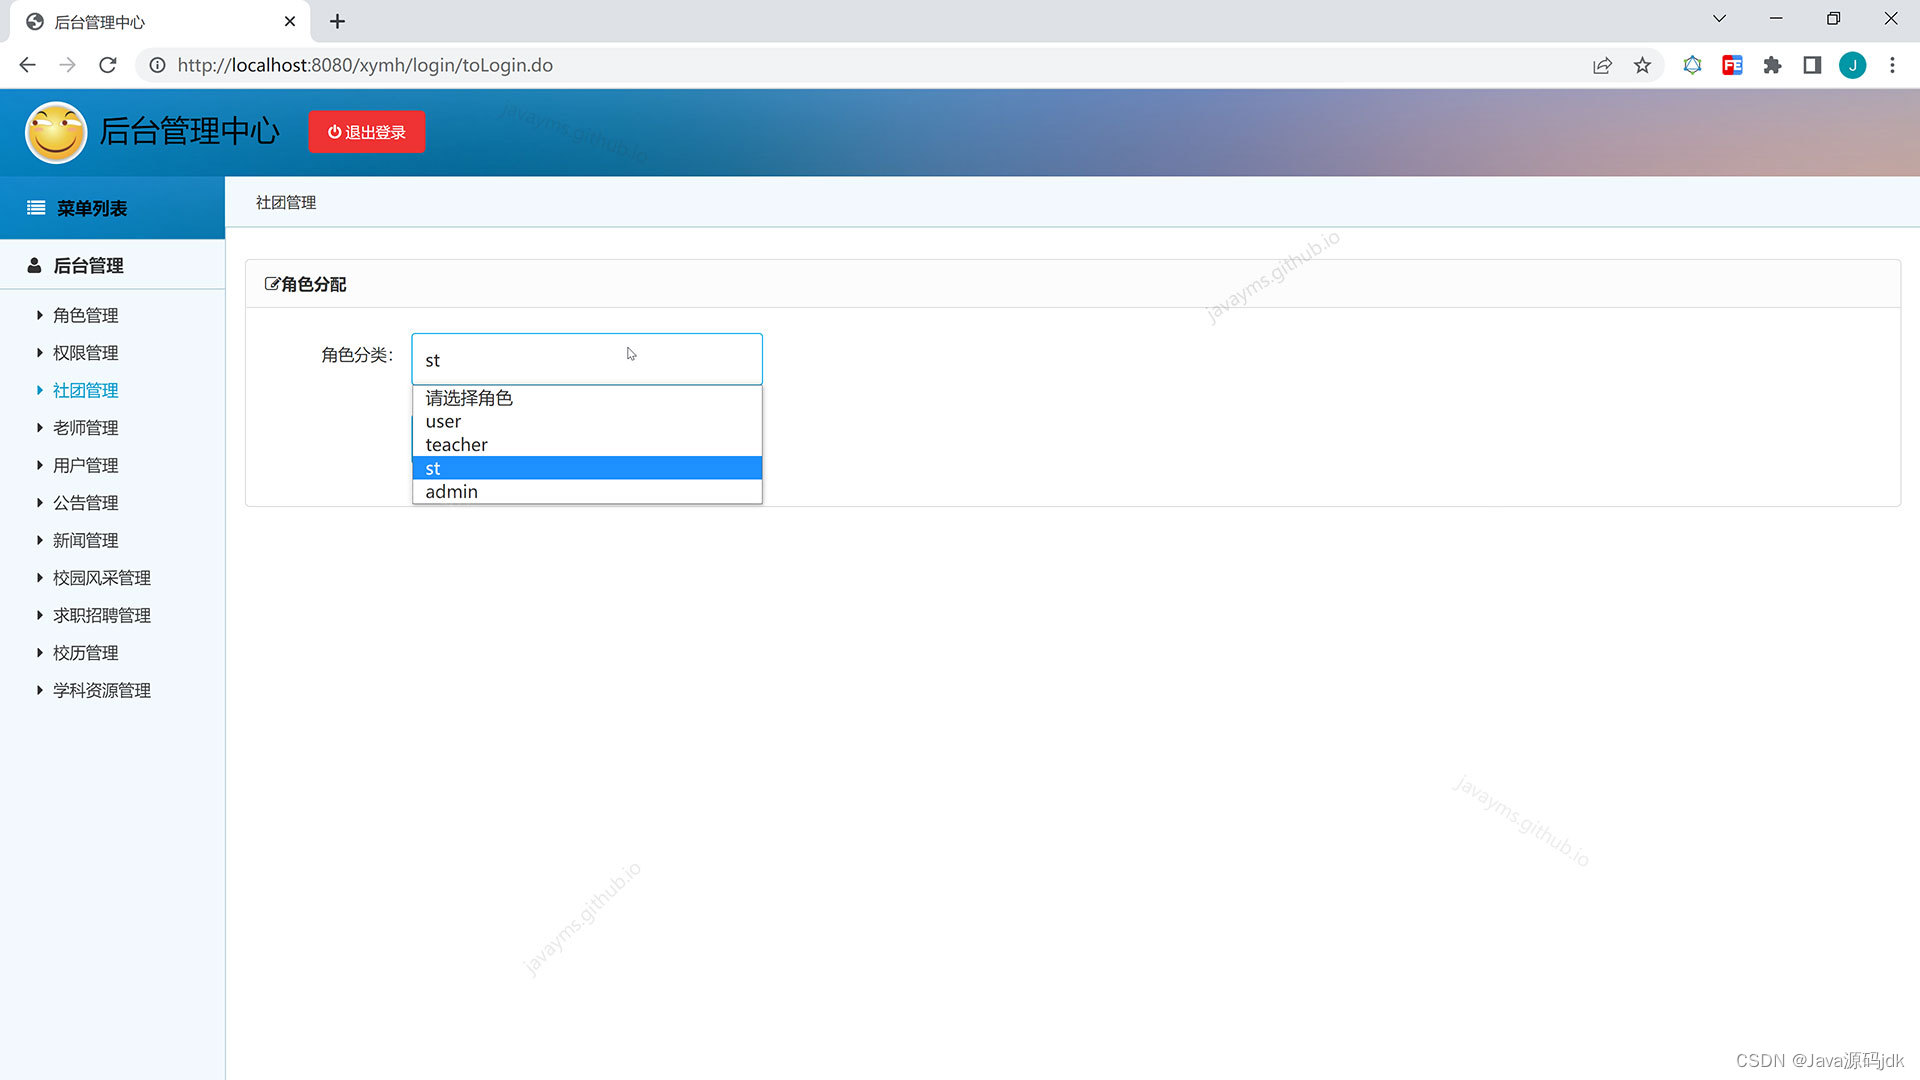
Task: Pick the '请选择角色' placeholder option
Action: click(468, 398)
